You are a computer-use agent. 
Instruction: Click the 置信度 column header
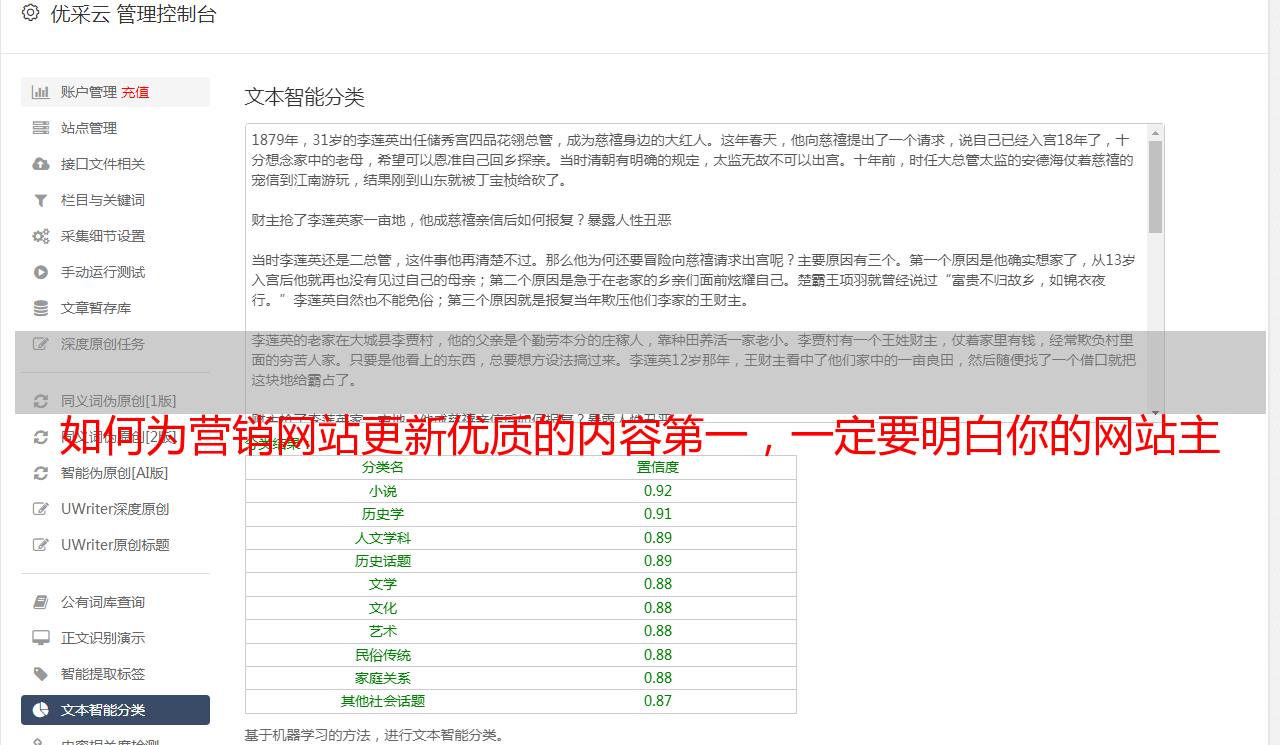tap(658, 467)
